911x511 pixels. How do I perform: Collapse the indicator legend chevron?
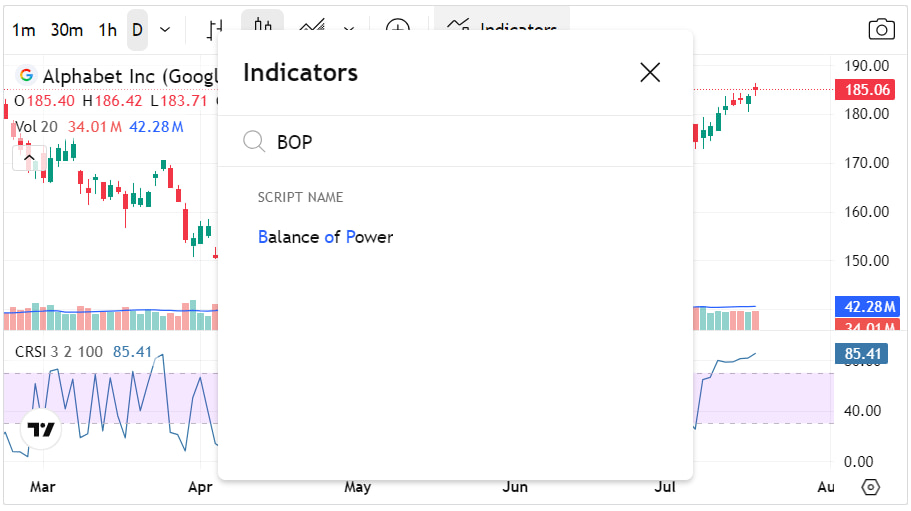(x=29, y=158)
